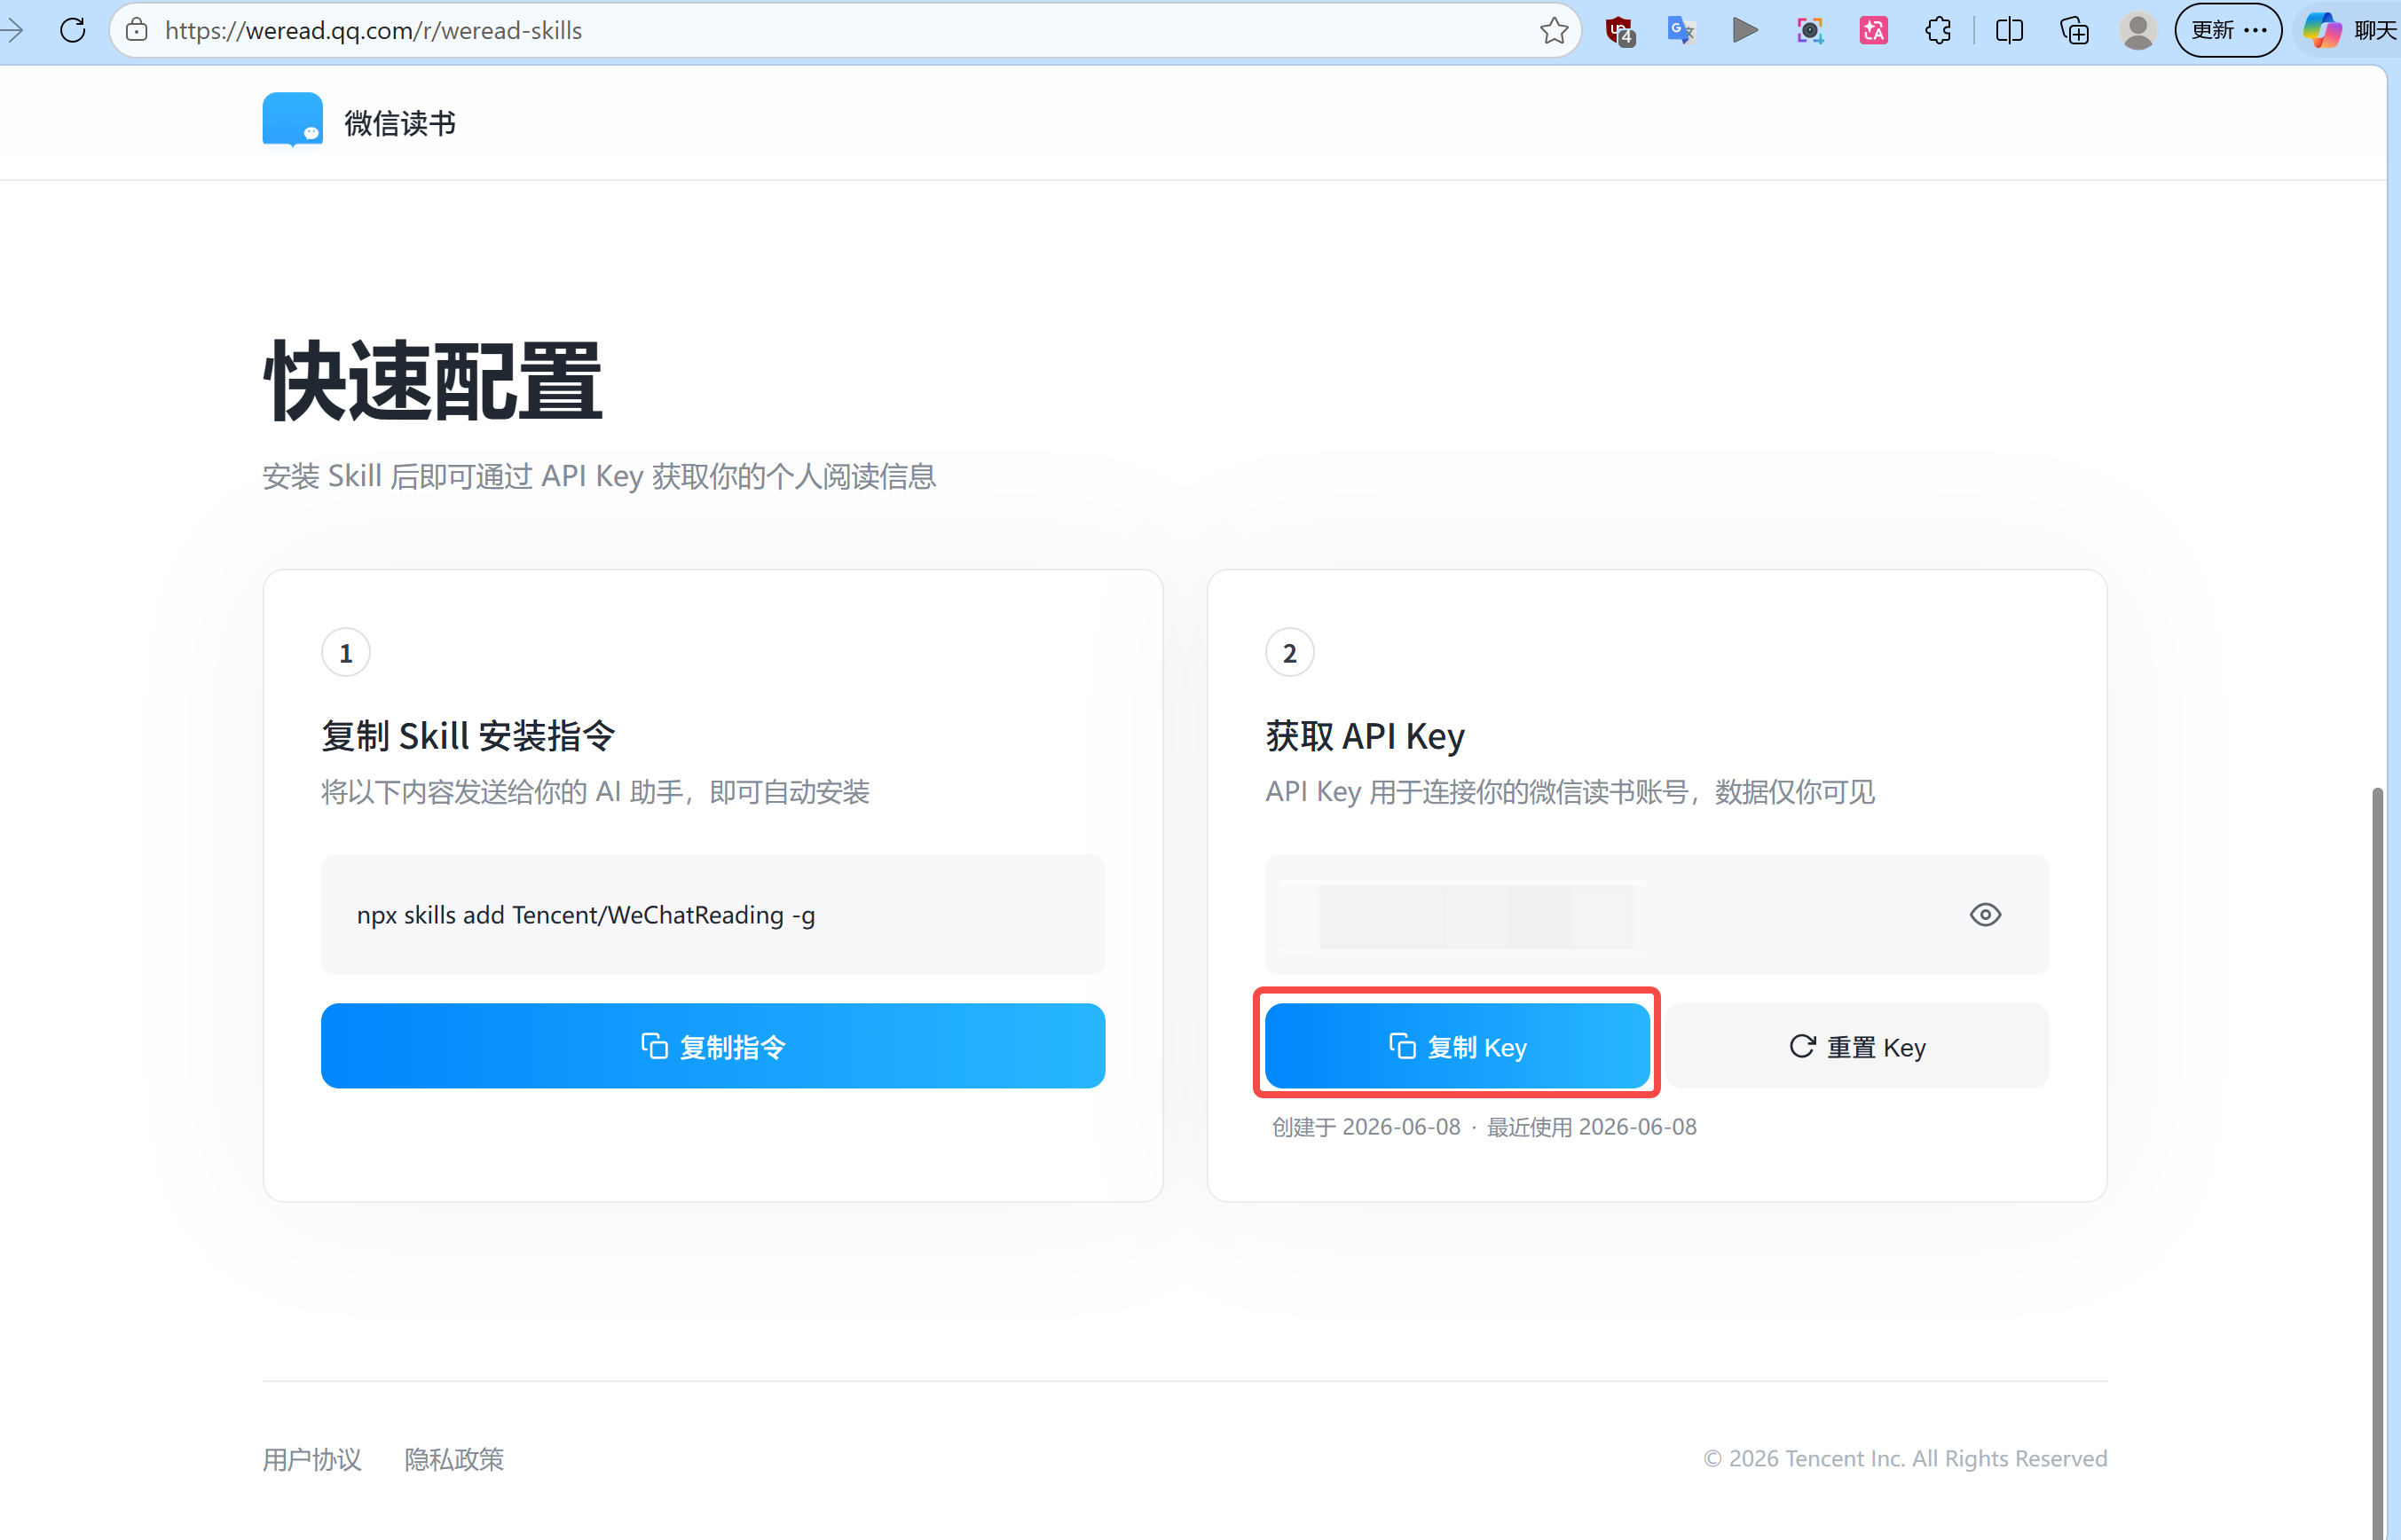The width and height of the screenshot is (2401, 1540).
Task: Click the address bar URL field
Action: pos(845,30)
